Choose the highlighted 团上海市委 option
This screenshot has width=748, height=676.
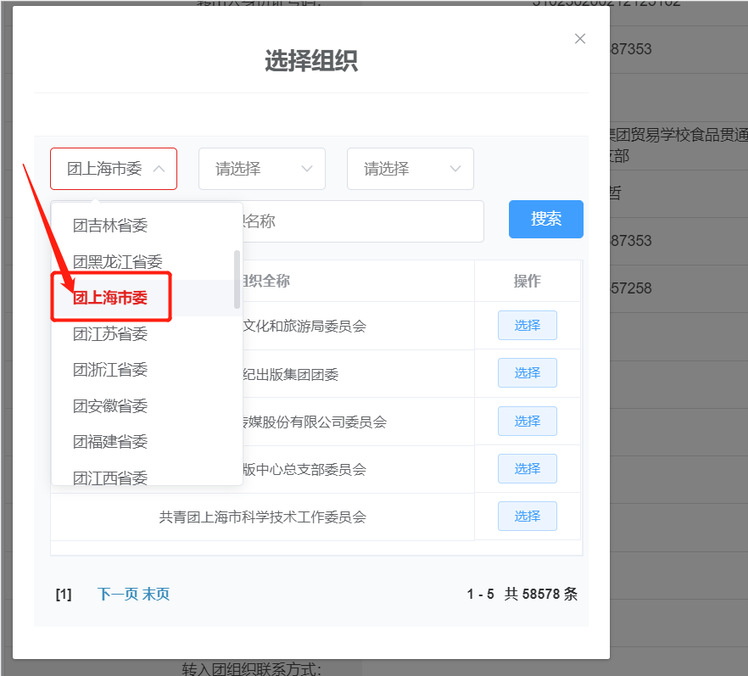pos(110,298)
